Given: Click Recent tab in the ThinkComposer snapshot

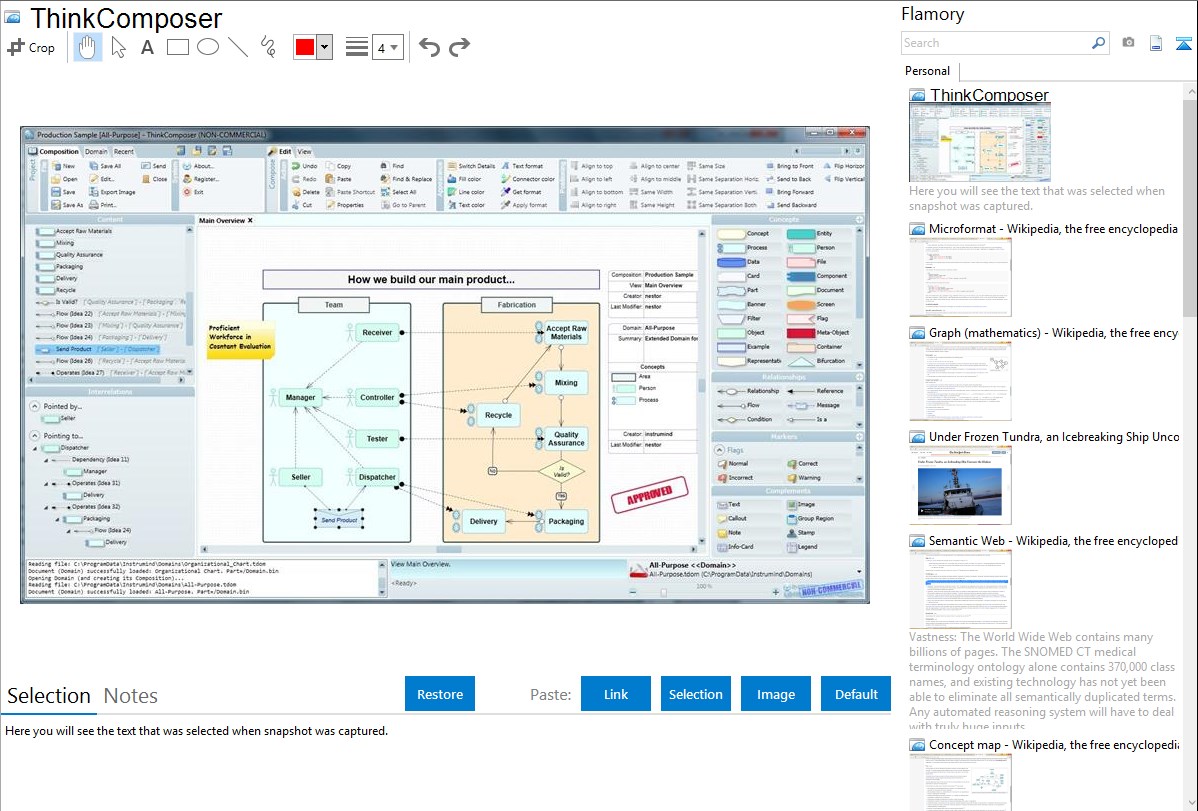Looking at the screenshot, I should click(124, 151).
